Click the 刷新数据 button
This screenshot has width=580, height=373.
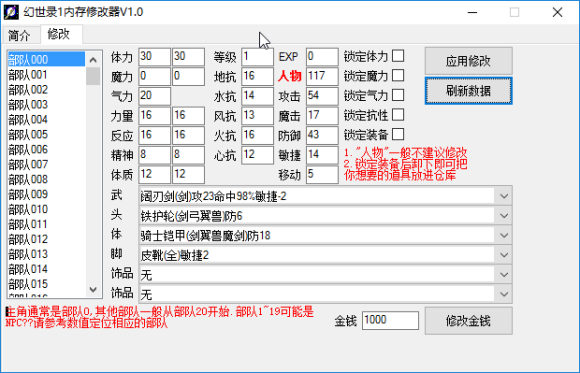tap(468, 91)
